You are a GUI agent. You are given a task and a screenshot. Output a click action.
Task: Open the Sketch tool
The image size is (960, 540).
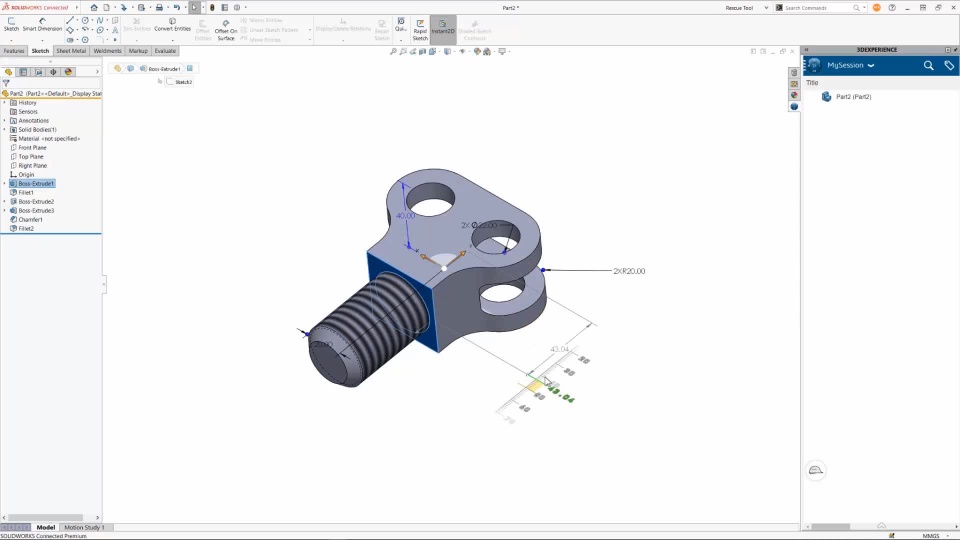[11, 24]
